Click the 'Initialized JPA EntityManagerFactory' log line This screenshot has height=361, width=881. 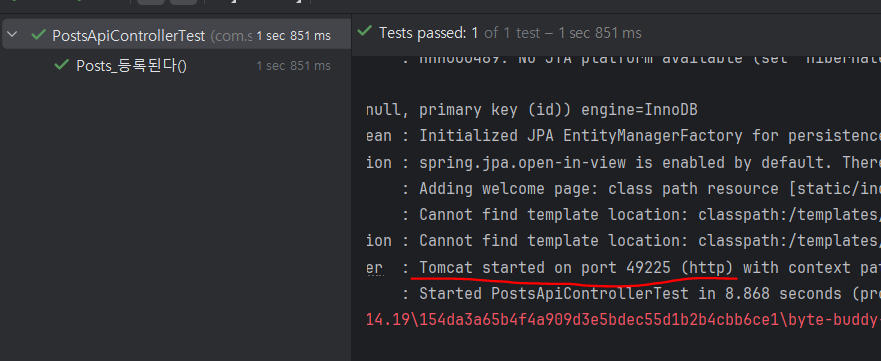point(624,136)
